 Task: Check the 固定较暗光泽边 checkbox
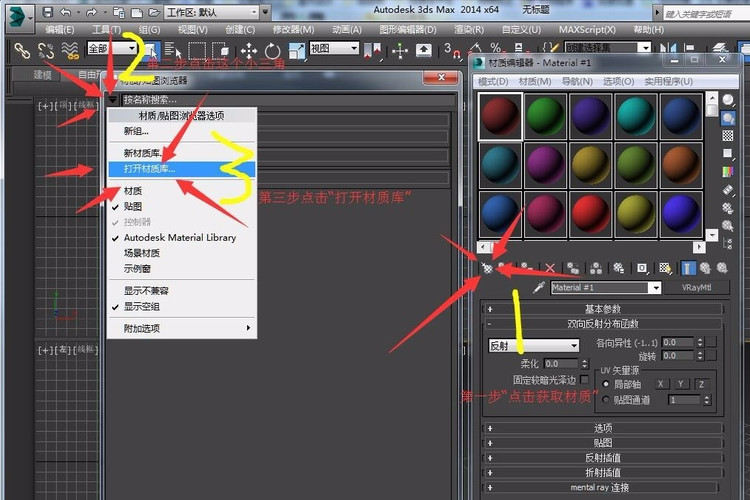coord(585,379)
